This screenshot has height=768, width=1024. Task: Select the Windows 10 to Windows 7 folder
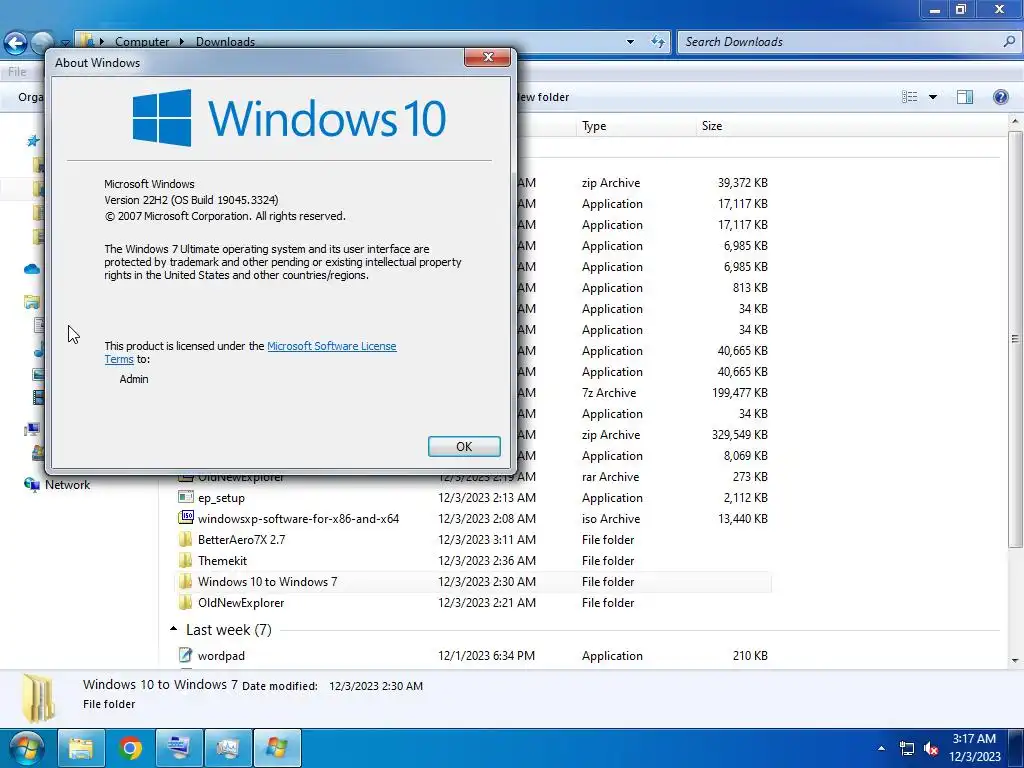click(x=474, y=581)
